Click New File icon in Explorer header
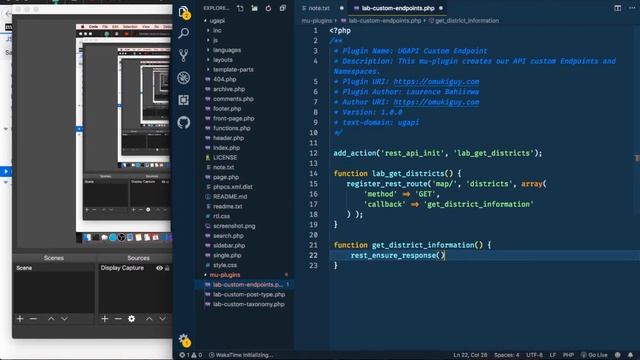The height and width of the screenshot is (360, 640). [240, 8]
